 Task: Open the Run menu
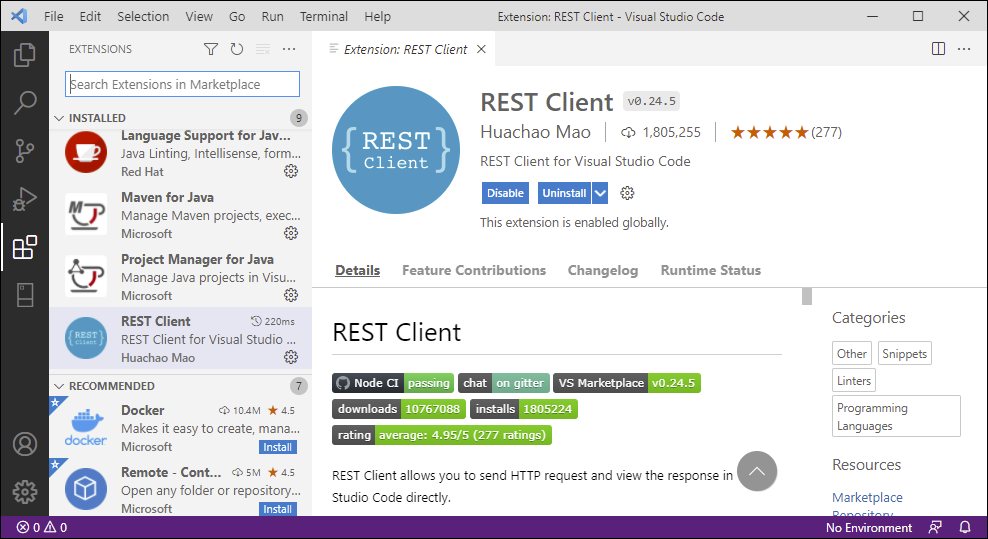point(272,16)
